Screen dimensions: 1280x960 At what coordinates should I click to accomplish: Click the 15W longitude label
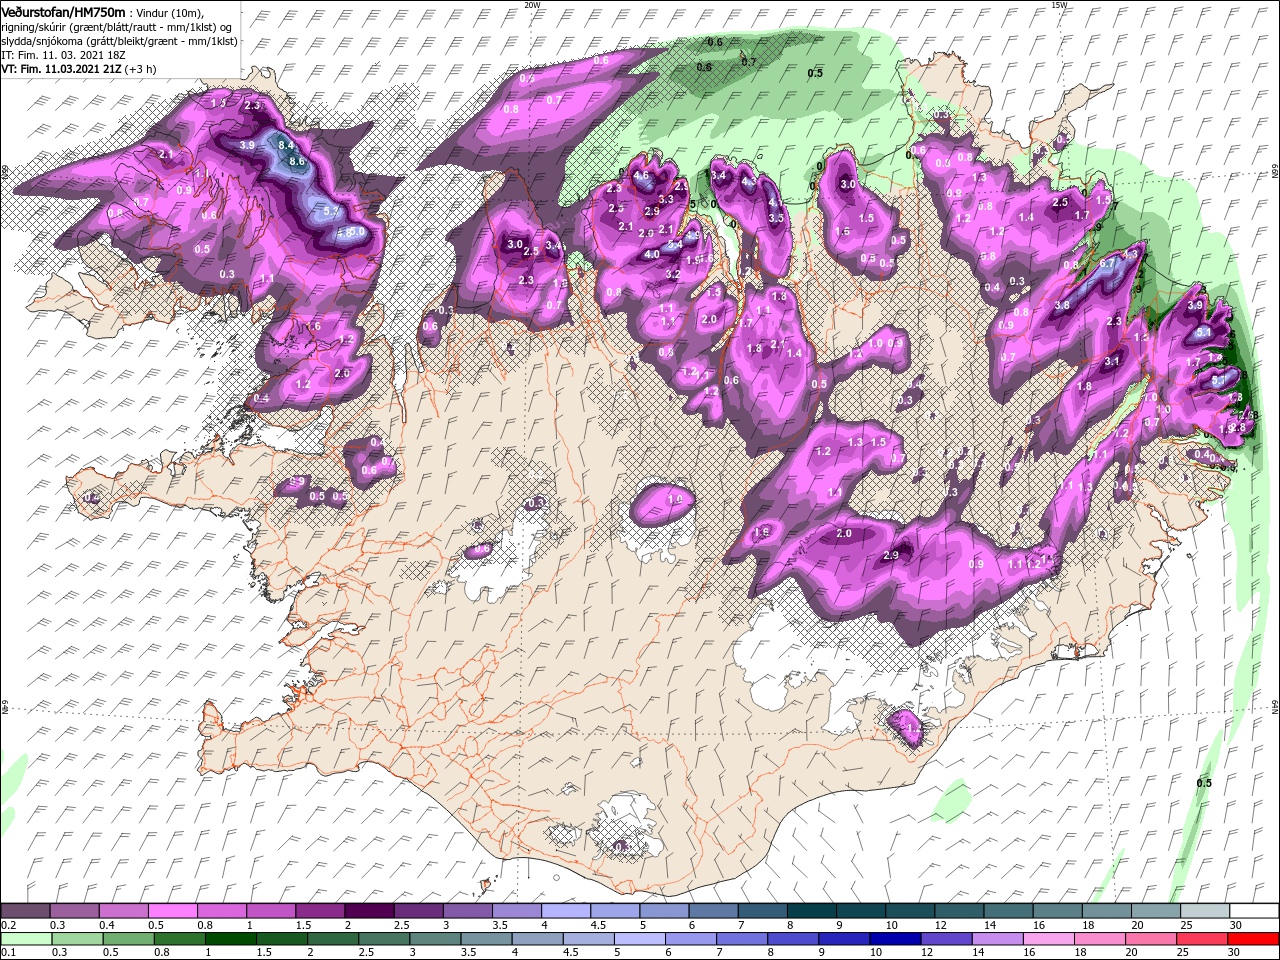point(1058,5)
